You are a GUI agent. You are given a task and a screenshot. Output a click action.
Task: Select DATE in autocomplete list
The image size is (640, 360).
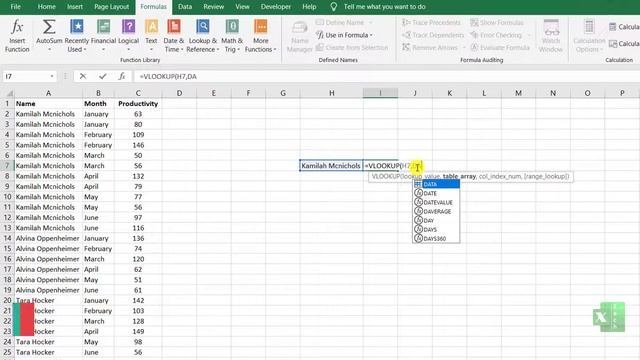(436, 193)
